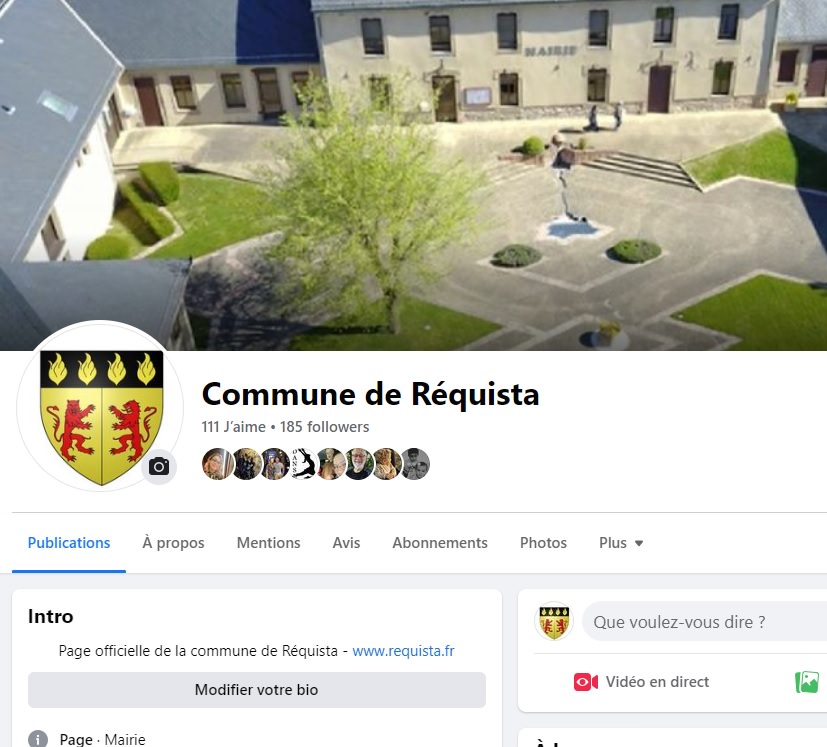Go to the Photos tab
The image size is (827, 747).
[x=543, y=543]
